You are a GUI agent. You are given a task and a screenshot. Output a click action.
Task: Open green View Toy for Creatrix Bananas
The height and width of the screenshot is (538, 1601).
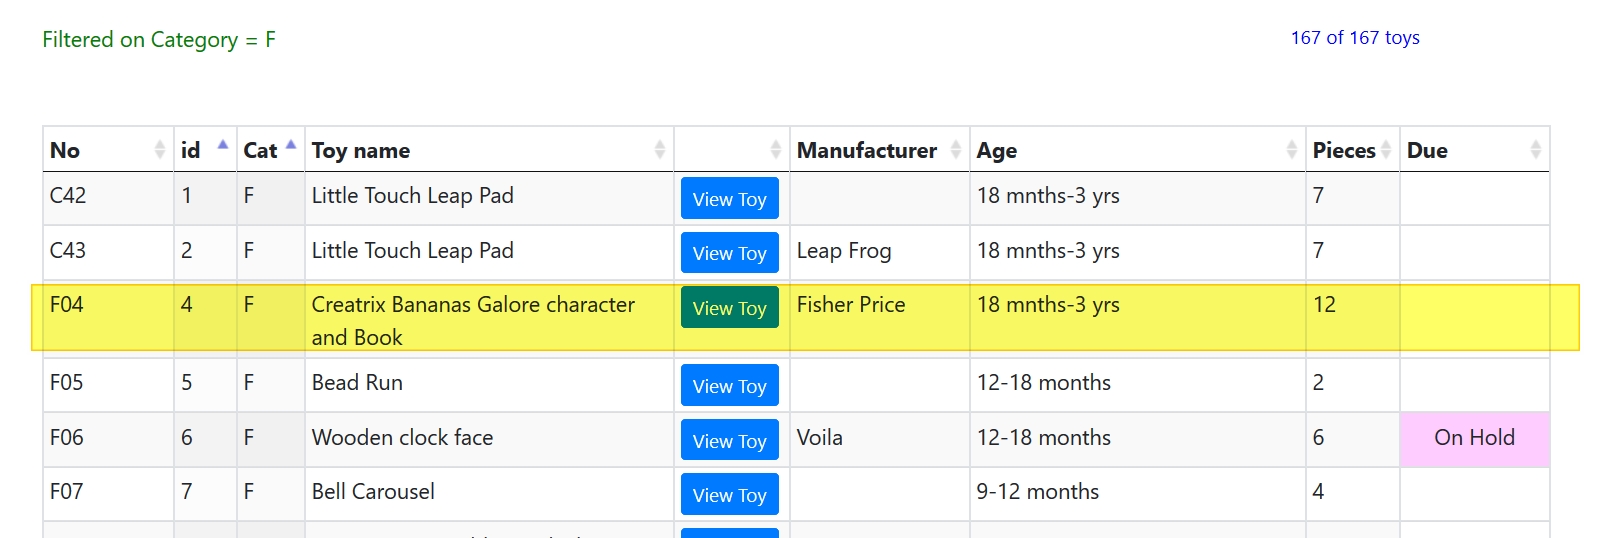[x=729, y=308]
